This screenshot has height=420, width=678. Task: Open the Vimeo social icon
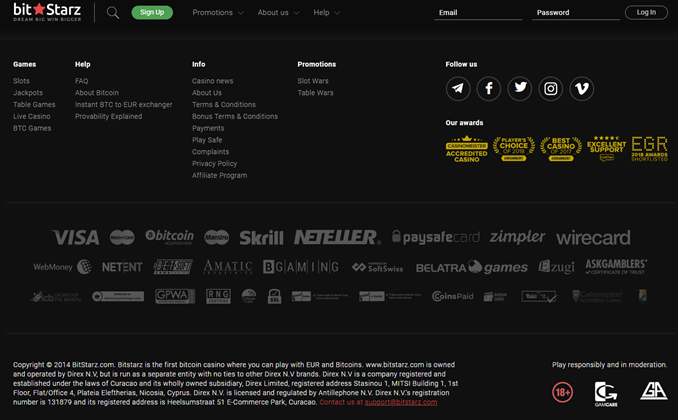tap(582, 89)
